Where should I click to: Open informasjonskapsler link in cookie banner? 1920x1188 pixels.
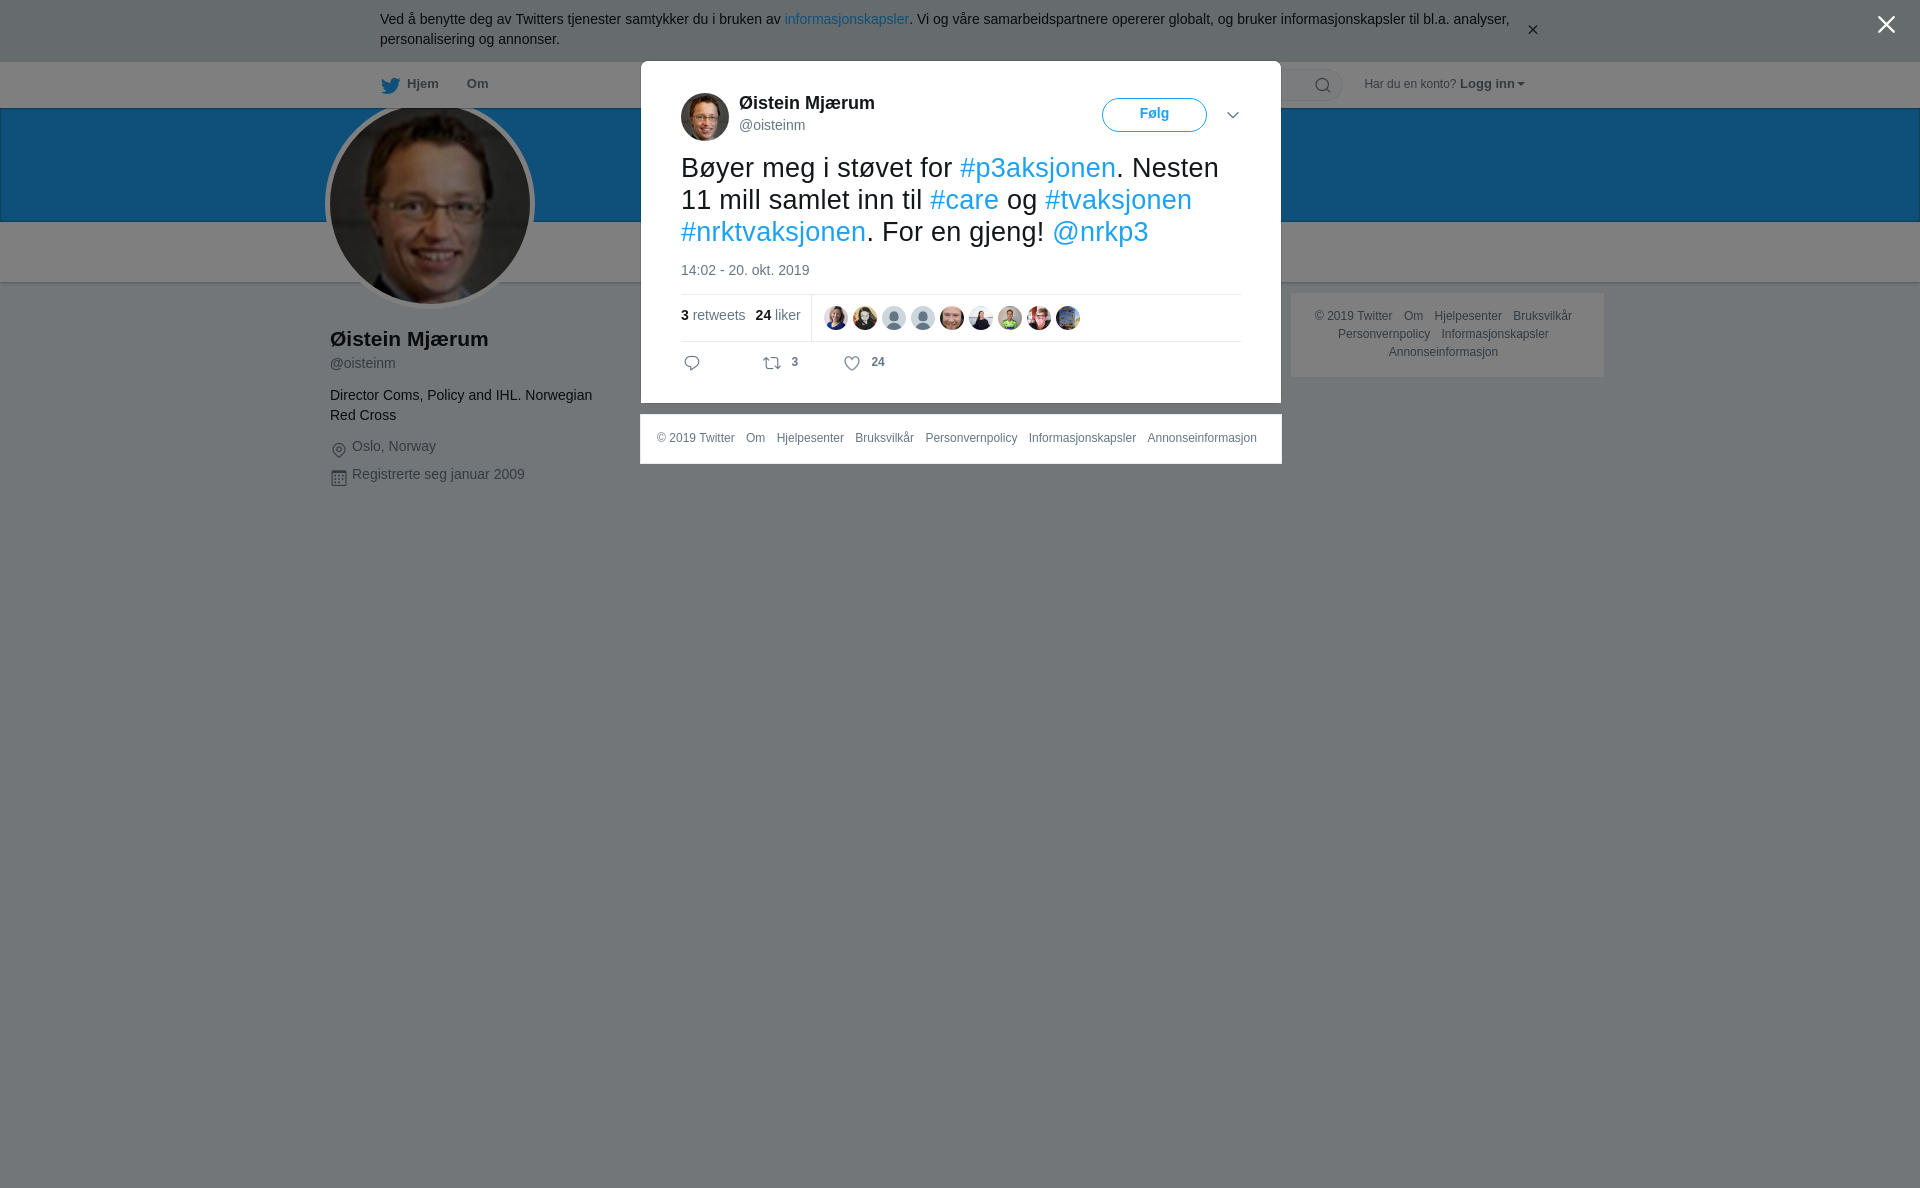[846, 19]
